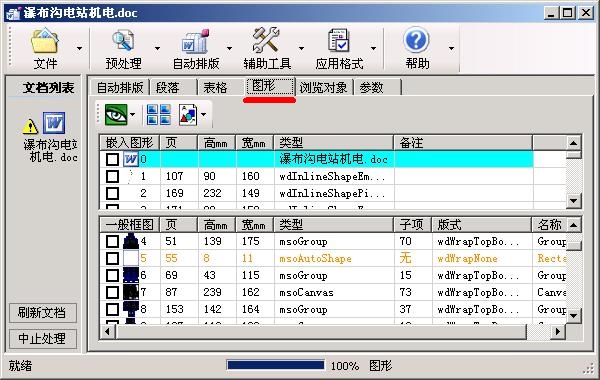Sort by 备注 column header
This screenshot has width=600, height=380.
[463, 143]
